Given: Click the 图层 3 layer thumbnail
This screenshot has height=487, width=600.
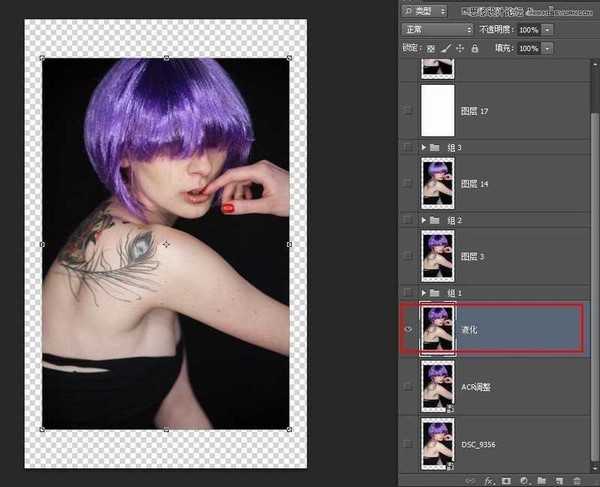Looking at the screenshot, I should [x=438, y=256].
